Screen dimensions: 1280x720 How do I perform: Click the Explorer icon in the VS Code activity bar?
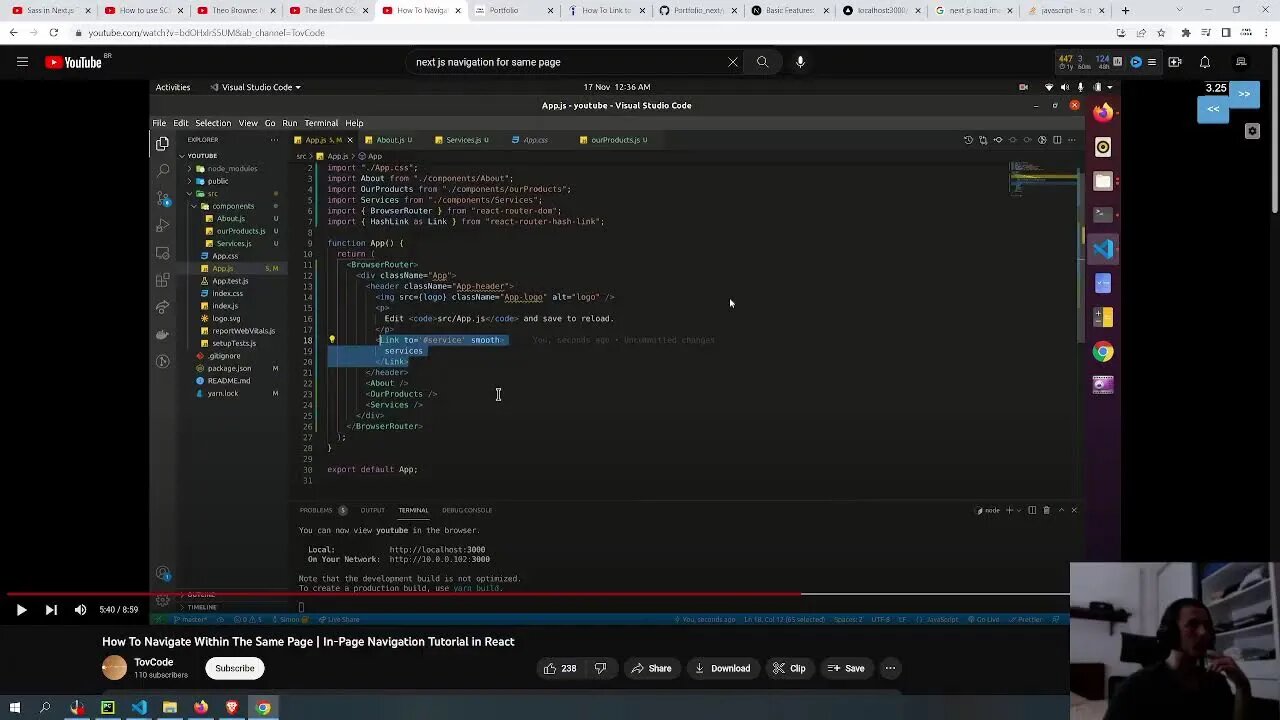pyautogui.click(x=162, y=144)
